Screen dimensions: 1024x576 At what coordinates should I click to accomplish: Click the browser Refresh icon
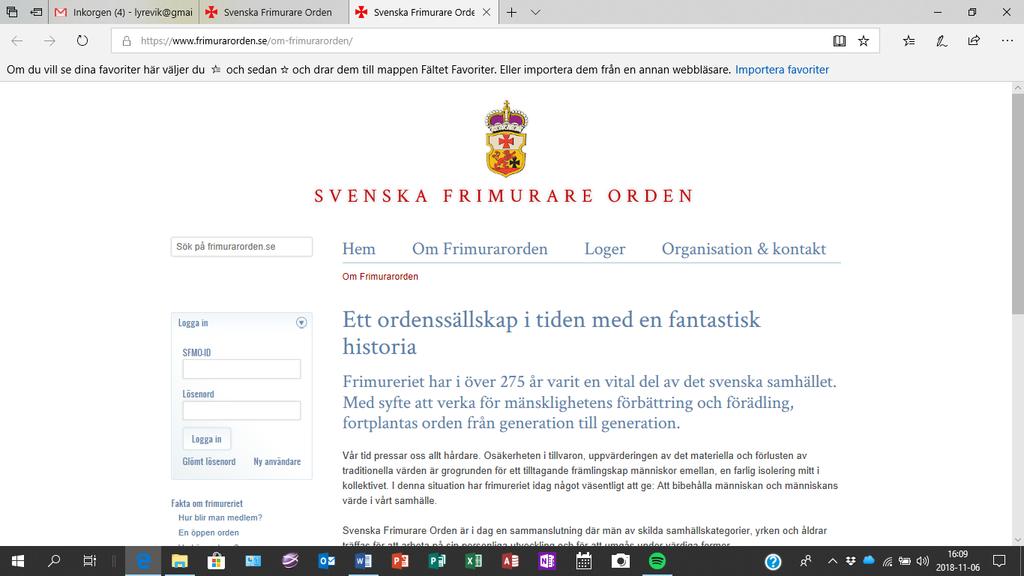82,40
